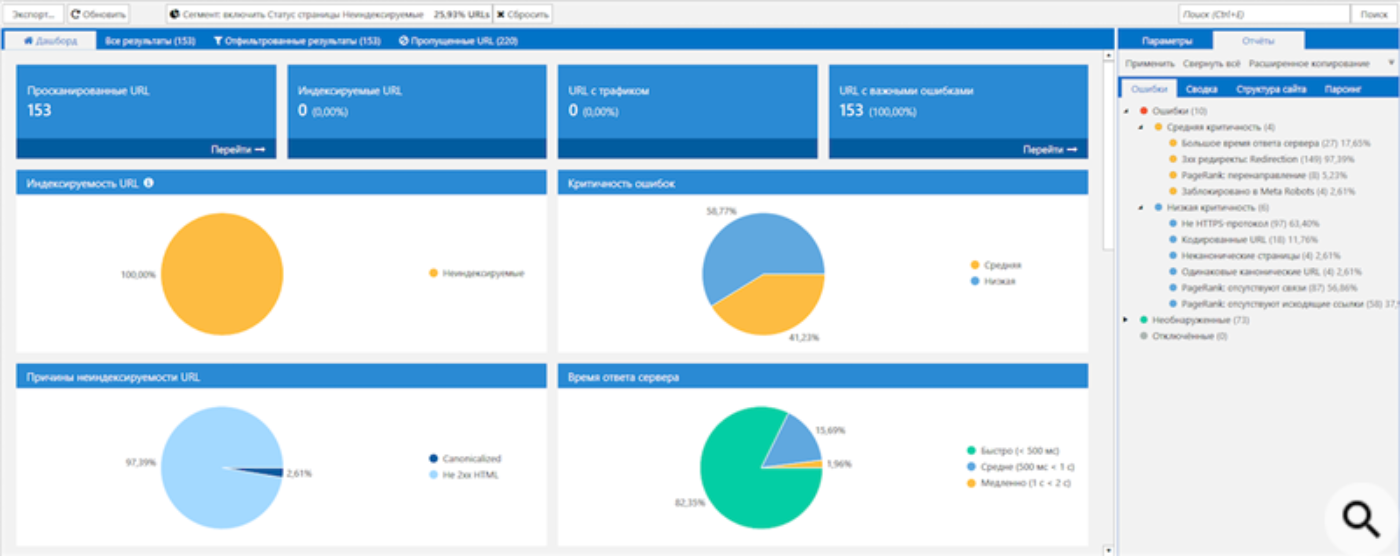Refresh data with the Обновить button
Viewport: 1400px width, 556px height.
[99, 15]
